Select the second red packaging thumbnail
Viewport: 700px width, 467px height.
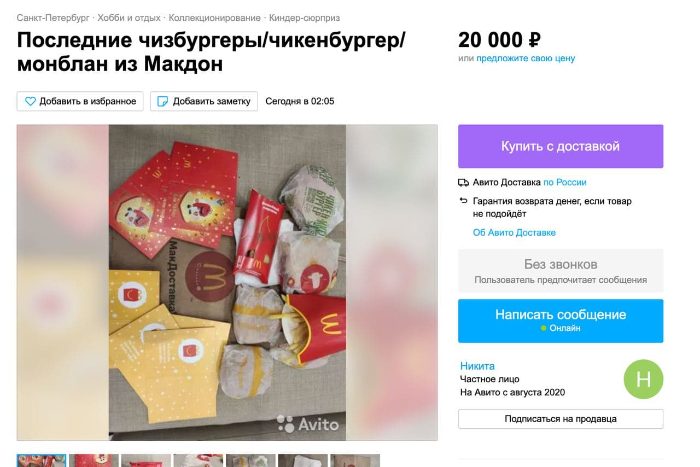click(94, 460)
